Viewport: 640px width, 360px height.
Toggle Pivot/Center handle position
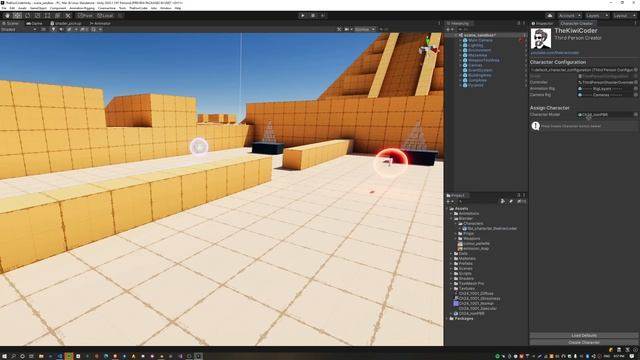(x=85, y=16)
